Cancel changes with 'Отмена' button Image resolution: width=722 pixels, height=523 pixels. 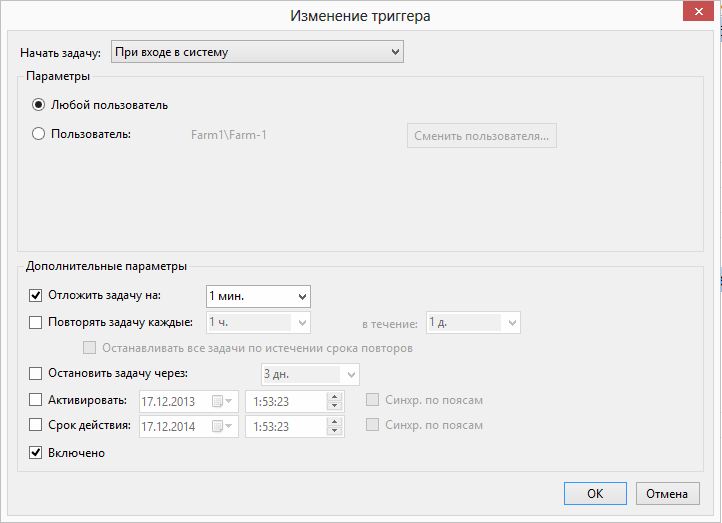point(667,494)
